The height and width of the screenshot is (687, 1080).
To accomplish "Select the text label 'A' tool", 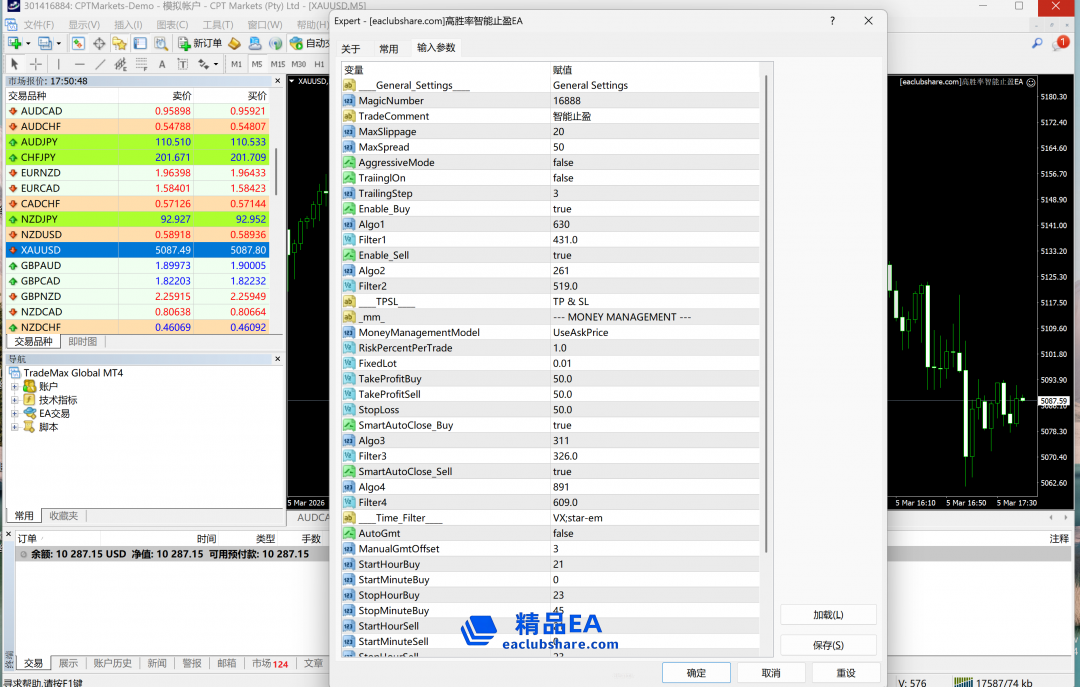I will pyautogui.click(x=161, y=64).
